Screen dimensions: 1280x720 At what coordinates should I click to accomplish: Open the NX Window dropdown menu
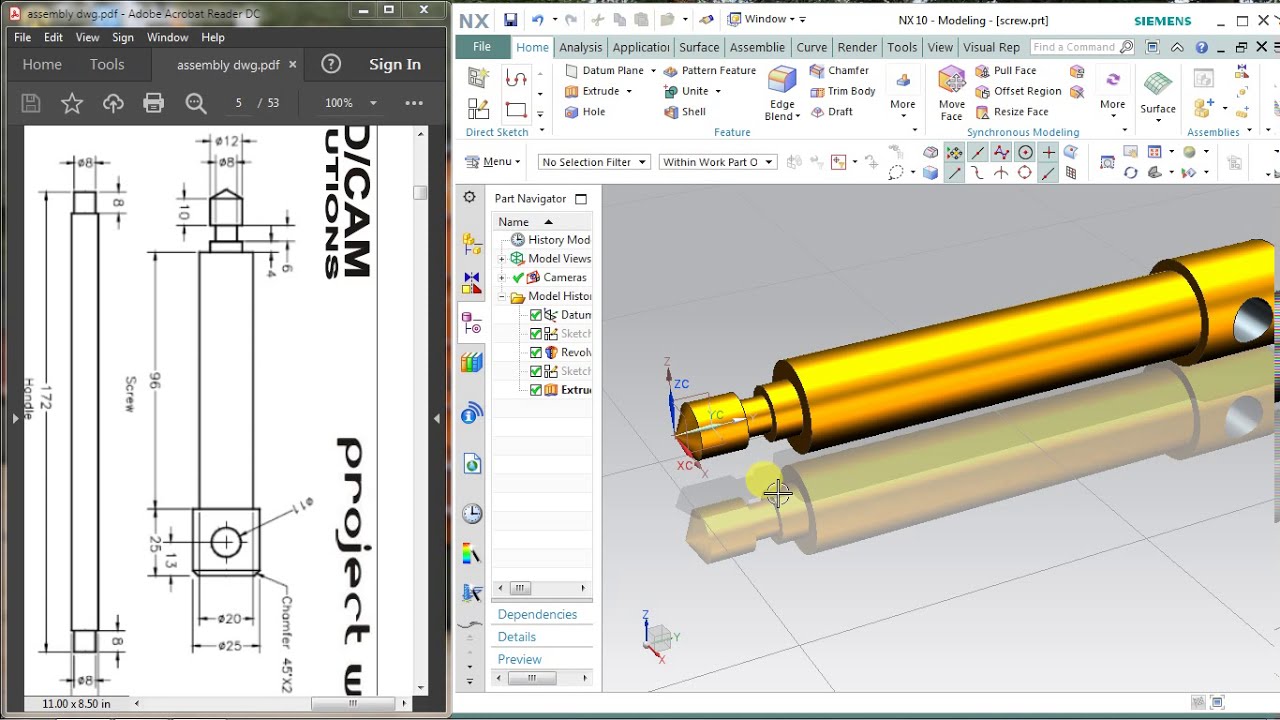coord(767,19)
